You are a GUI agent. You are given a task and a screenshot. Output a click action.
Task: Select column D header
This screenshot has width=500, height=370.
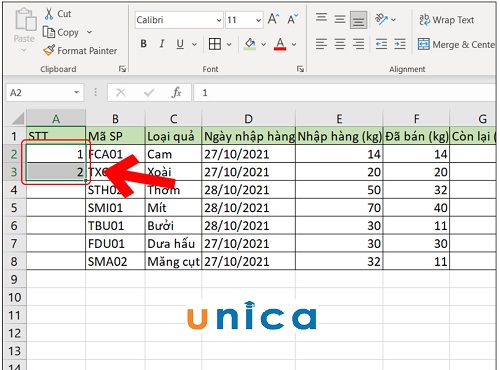tap(248, 119)
